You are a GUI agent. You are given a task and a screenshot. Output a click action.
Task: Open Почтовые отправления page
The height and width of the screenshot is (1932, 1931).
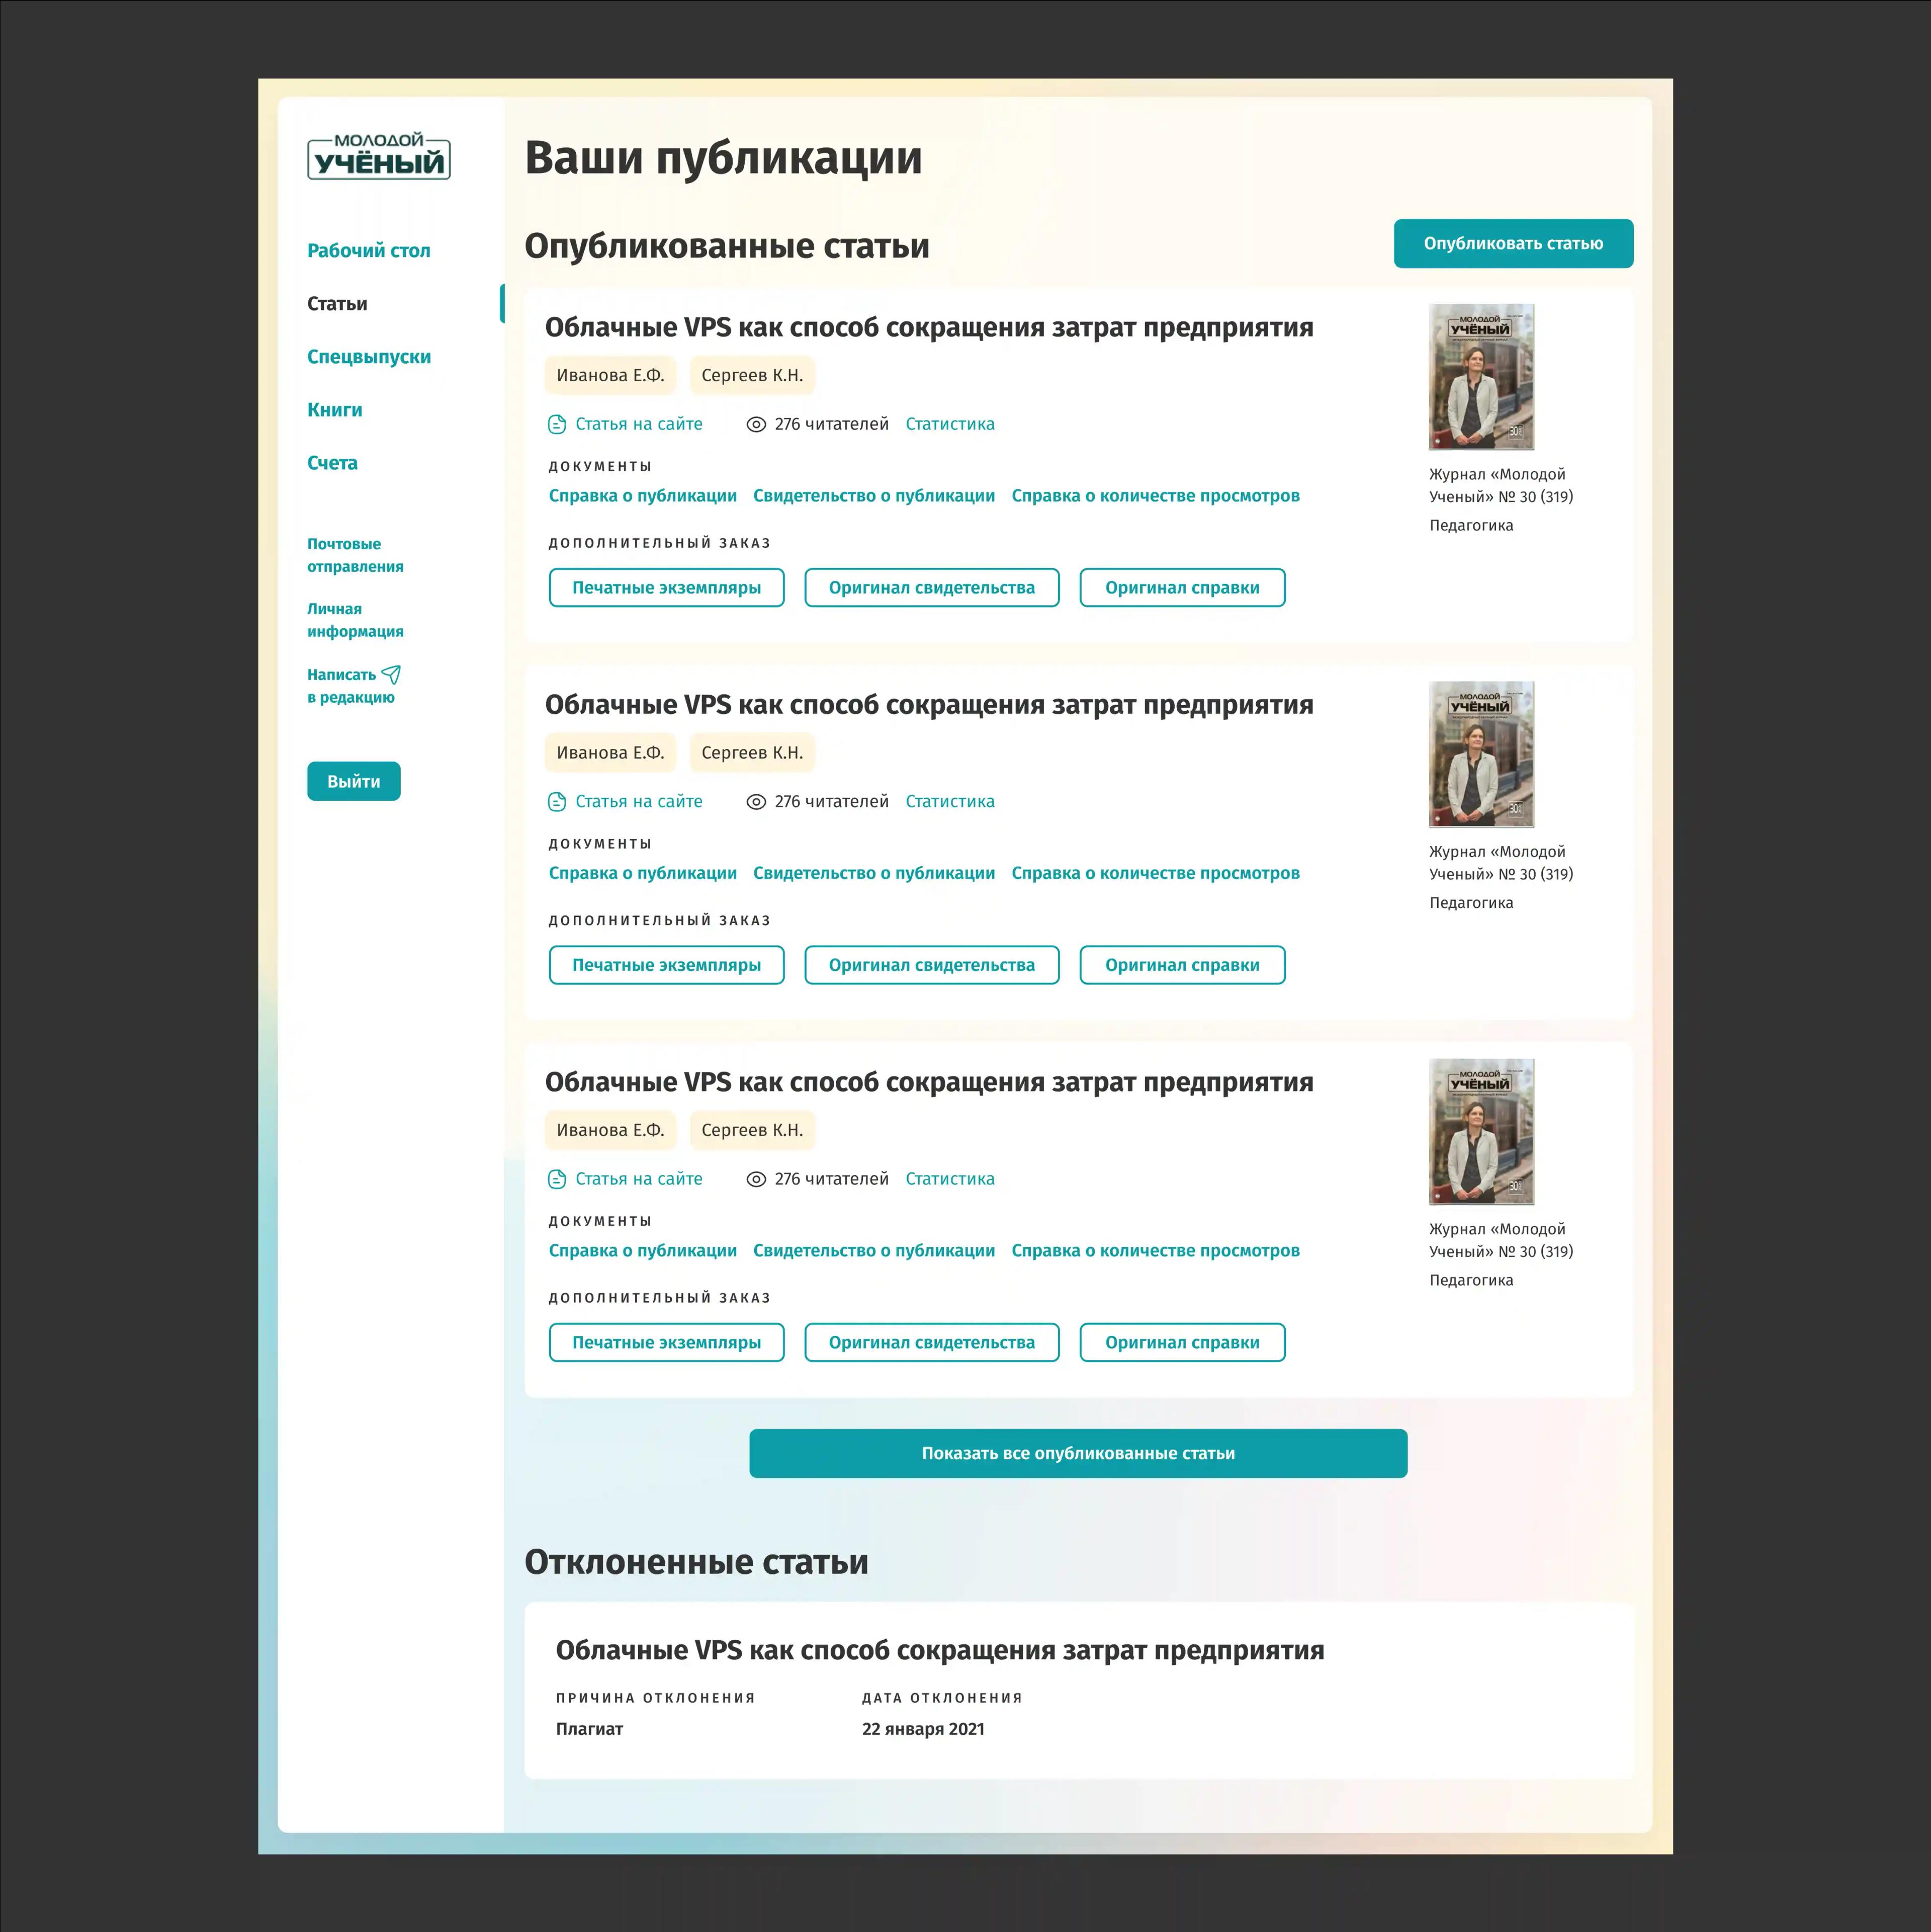coord(355,555)
